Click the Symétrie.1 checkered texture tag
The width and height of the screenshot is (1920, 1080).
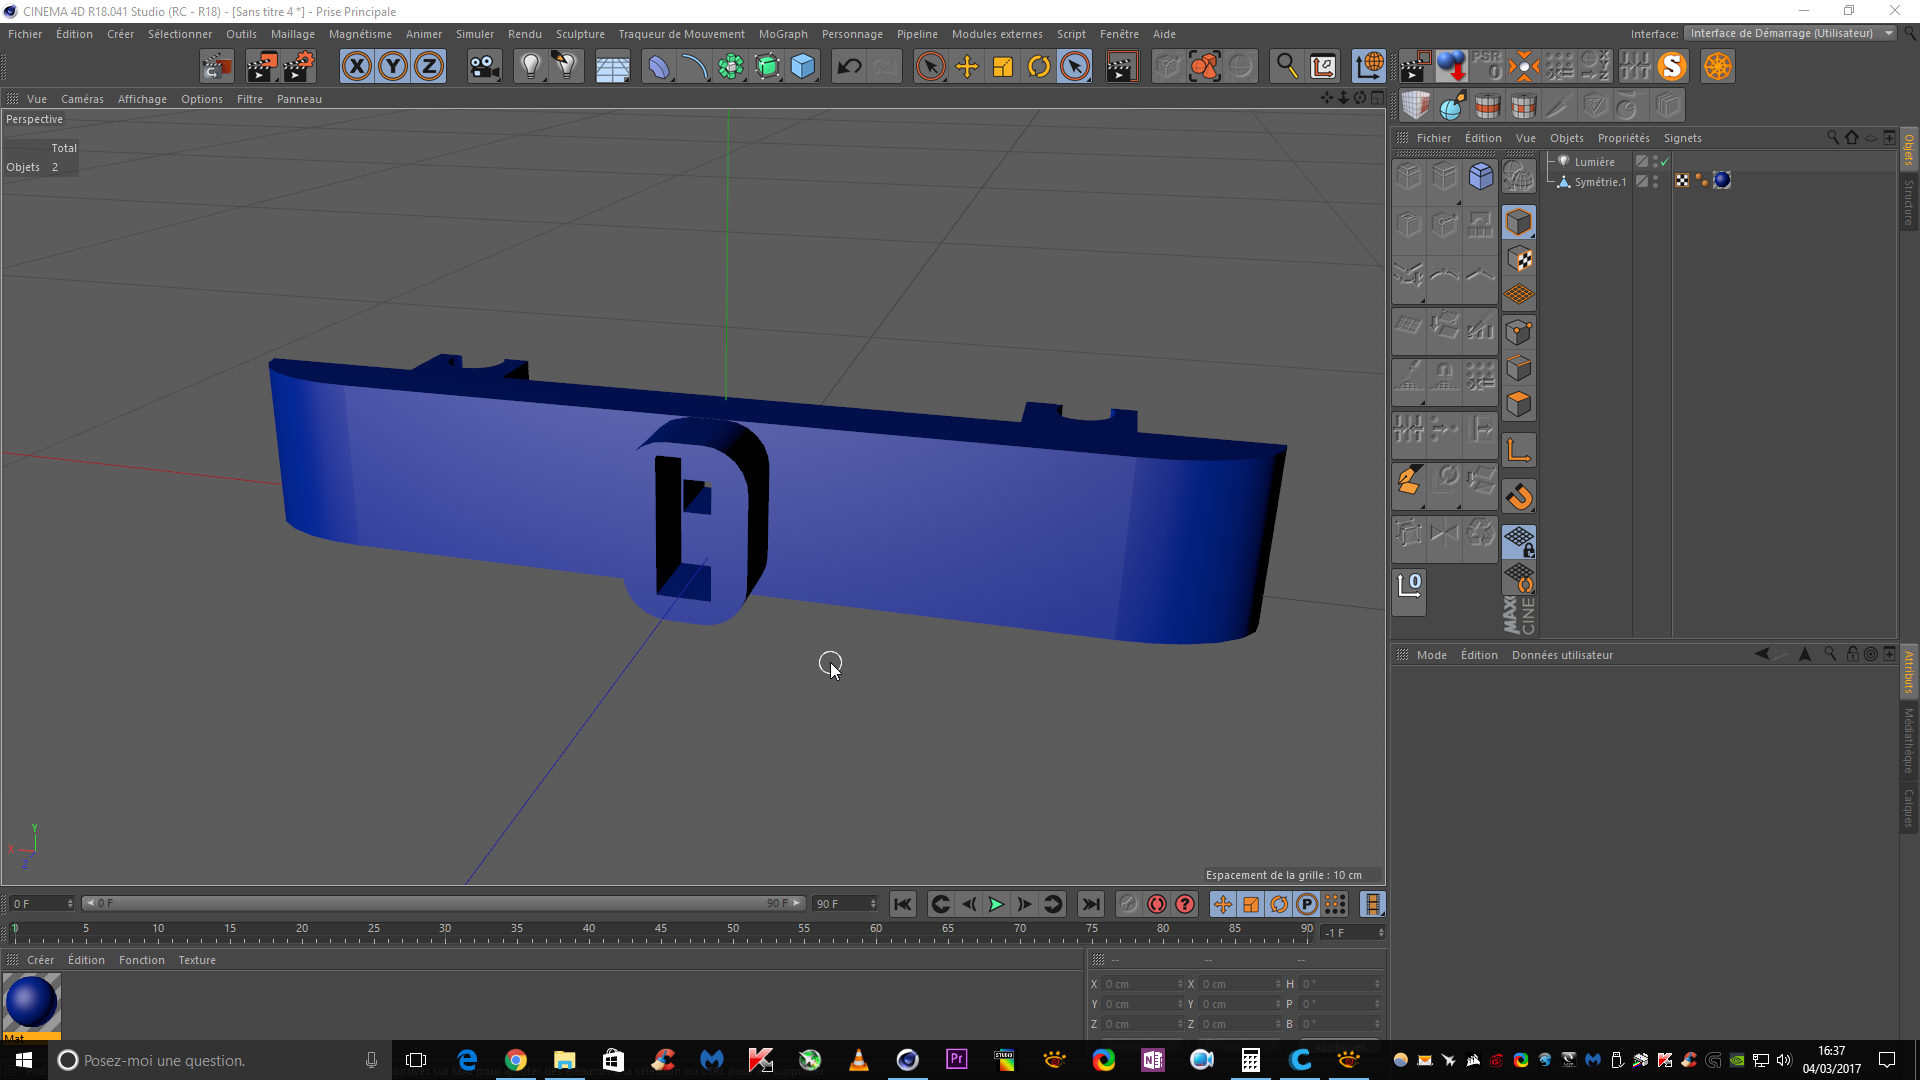(x=1682, y=181)
